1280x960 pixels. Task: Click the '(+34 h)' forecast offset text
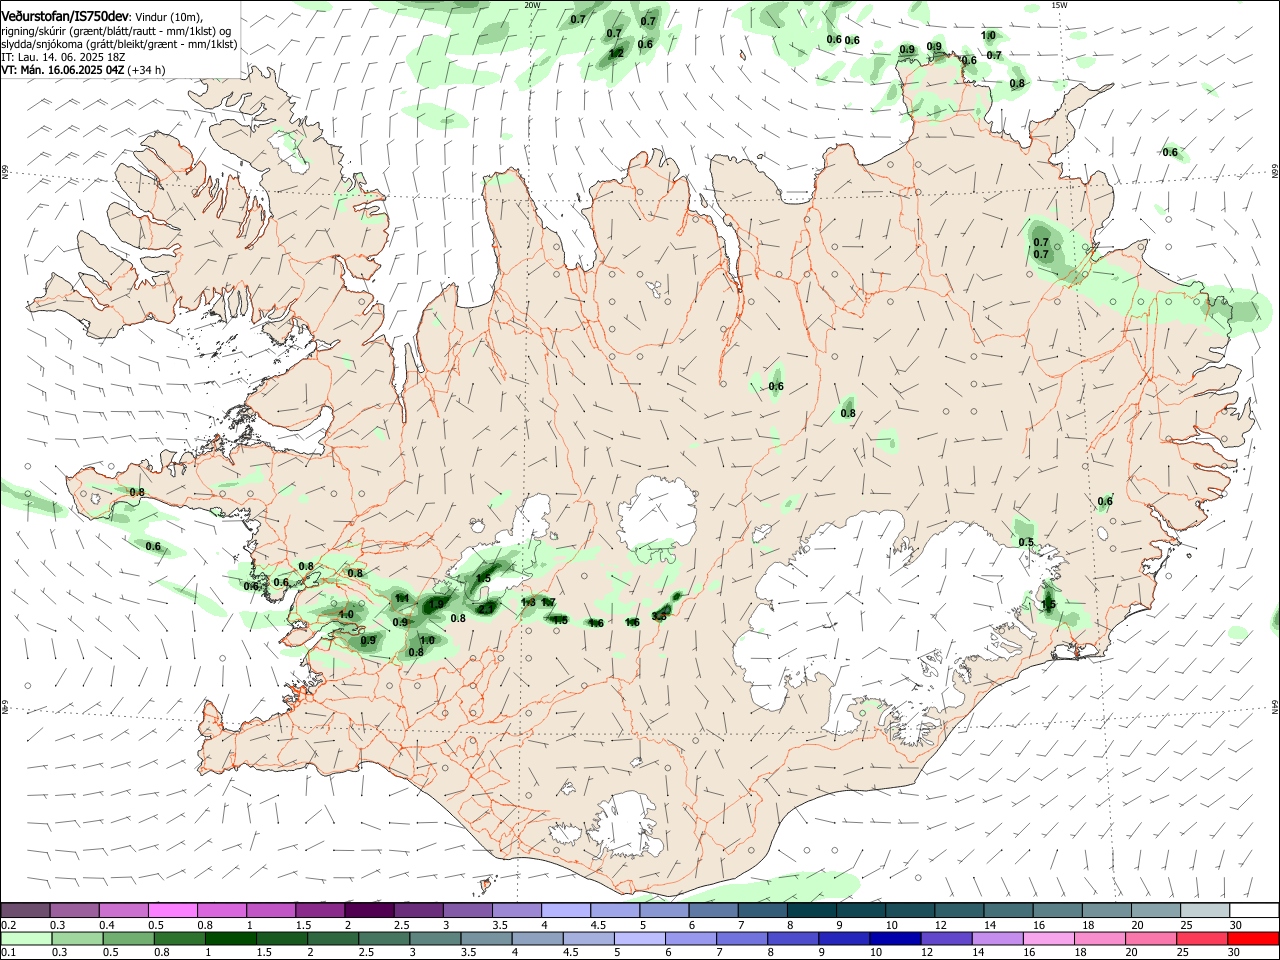146,70
